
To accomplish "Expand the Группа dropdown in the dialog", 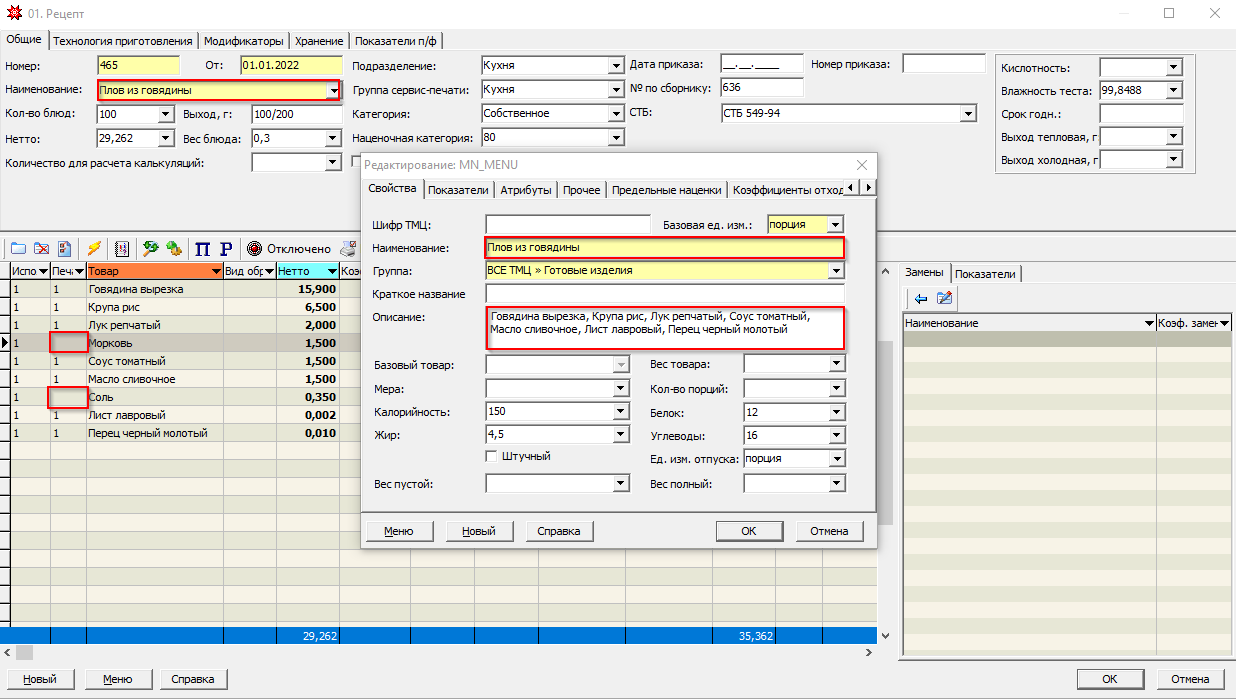I will click(836, 271).
